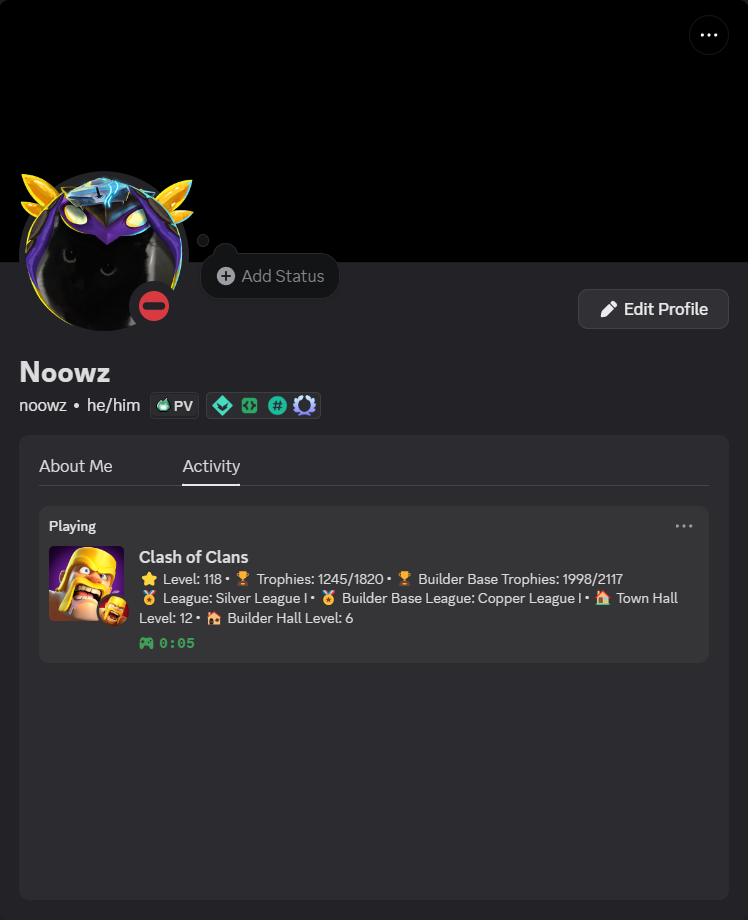Click the purple laurel quest badge
The height and width of the screenshot is (920, 748).
tap(304, 405)
